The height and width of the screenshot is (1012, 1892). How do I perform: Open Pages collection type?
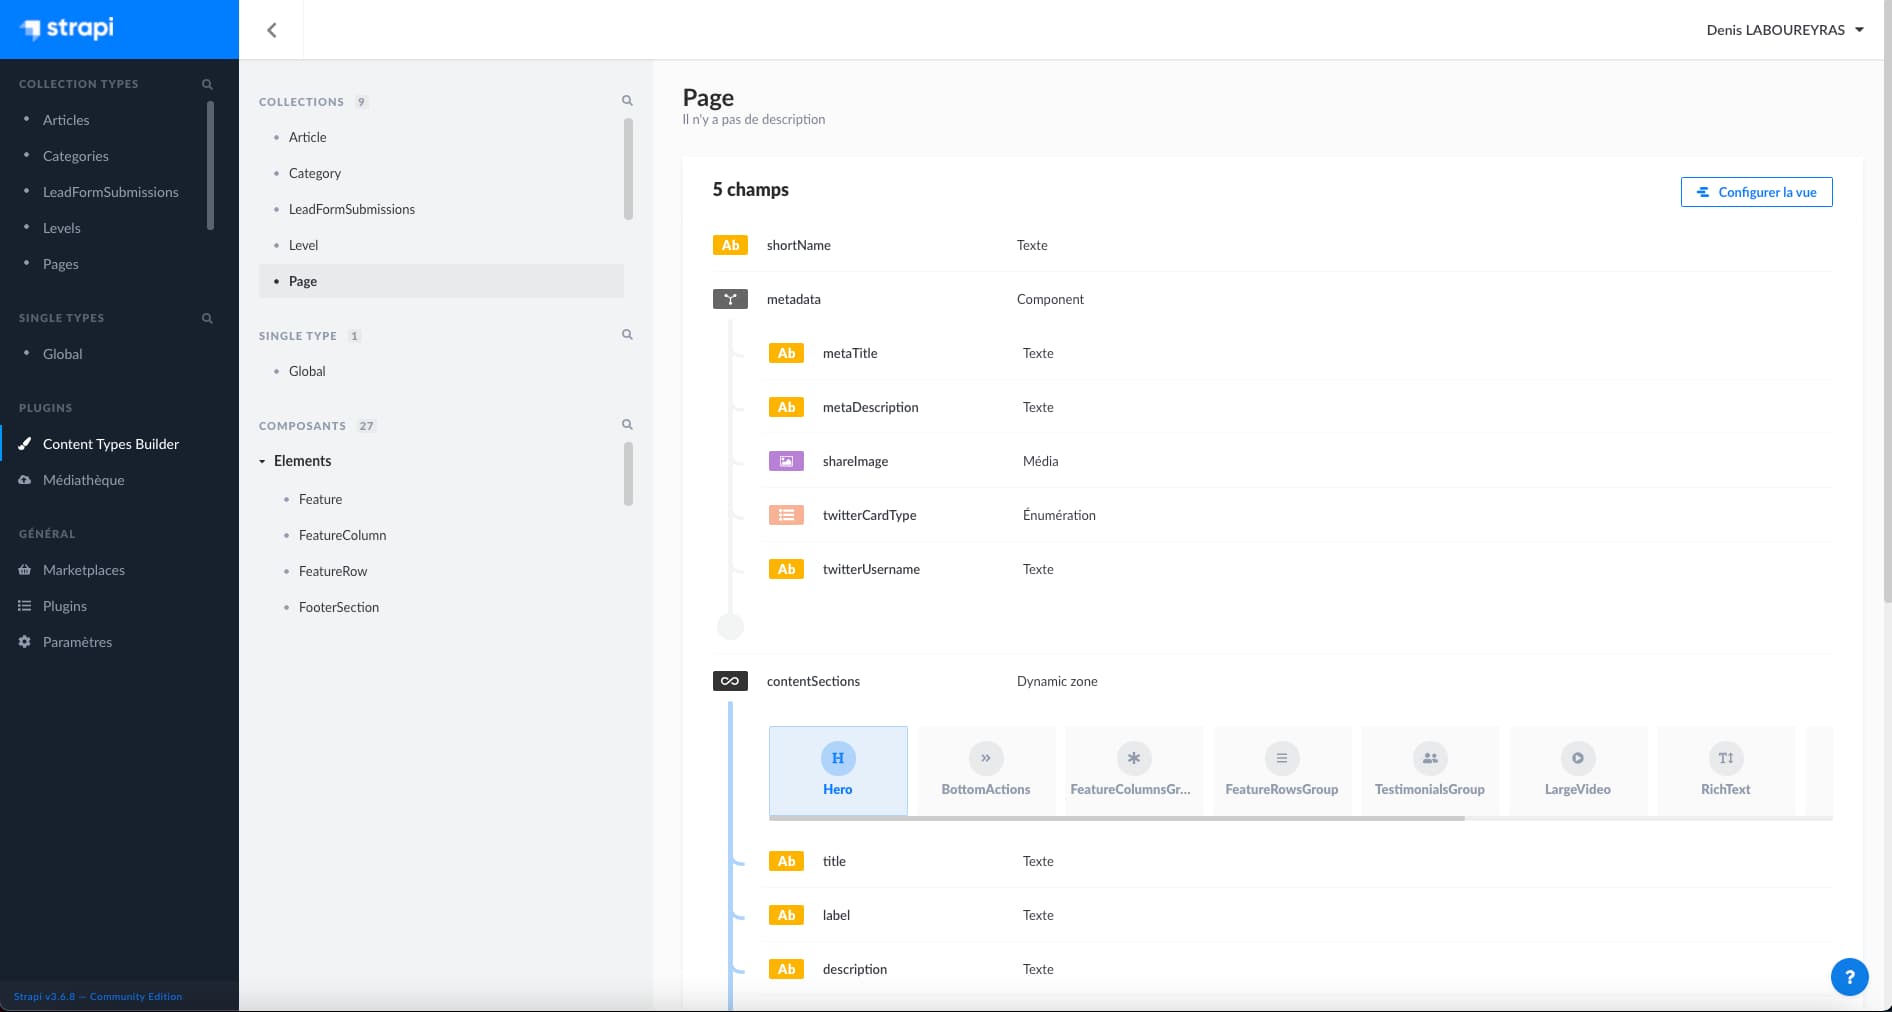(61, 264)
